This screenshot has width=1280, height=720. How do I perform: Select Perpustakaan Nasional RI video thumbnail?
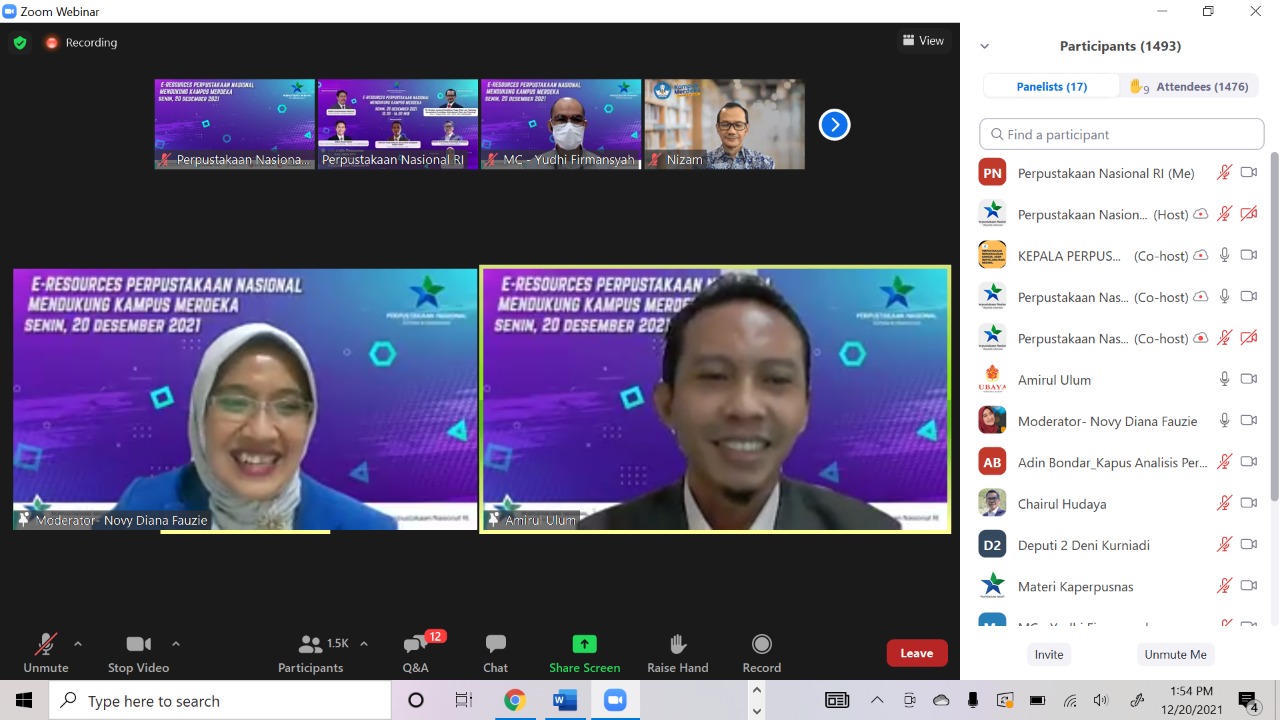[x=397, y=124]
